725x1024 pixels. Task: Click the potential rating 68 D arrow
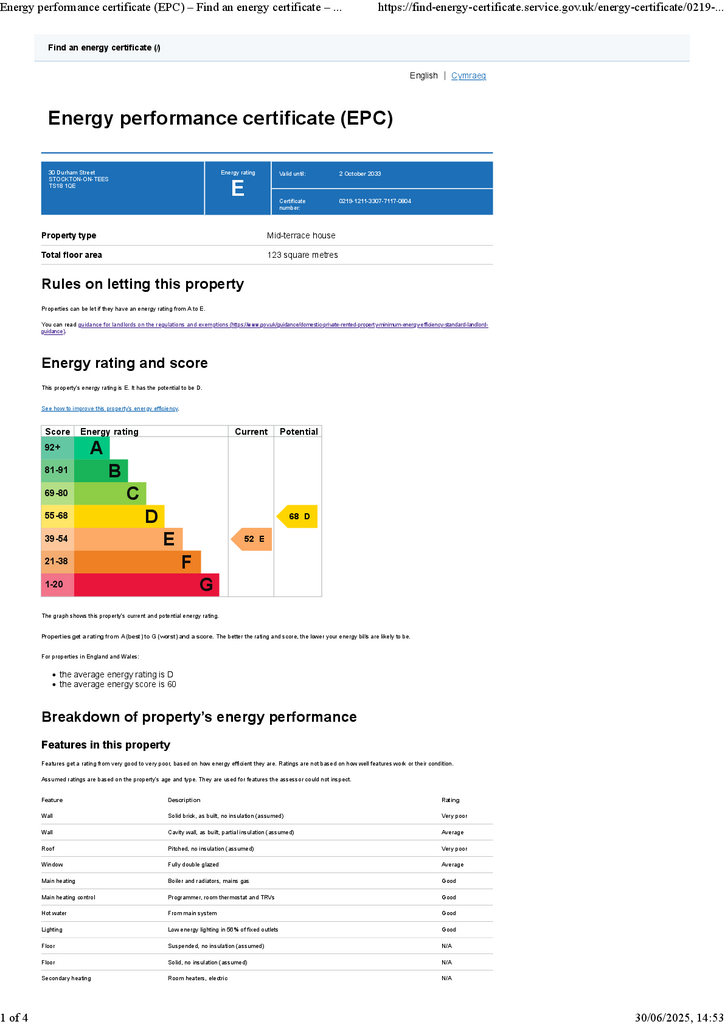(297, 516)
